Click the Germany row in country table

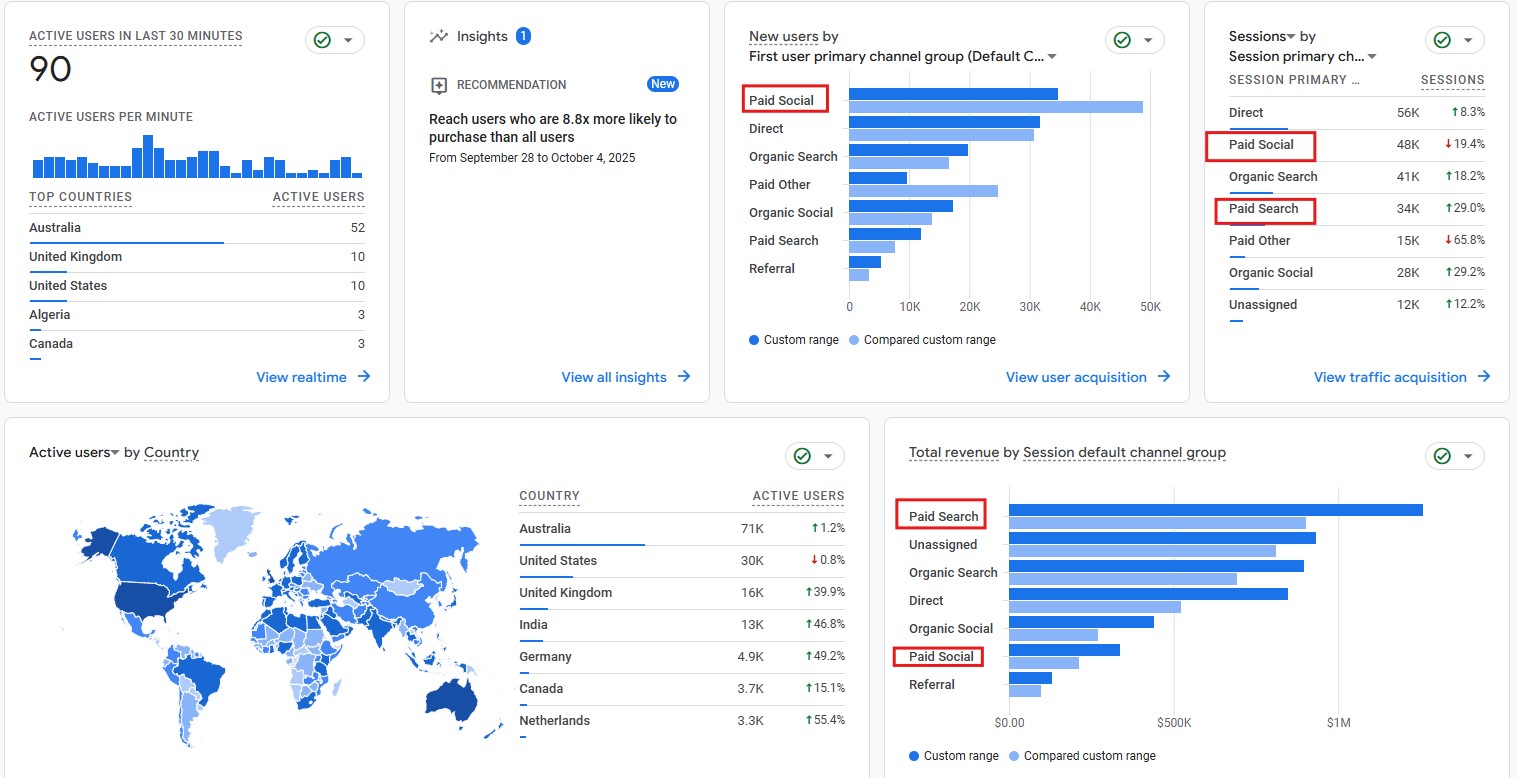pyautogui.click(x=682, y=657)
